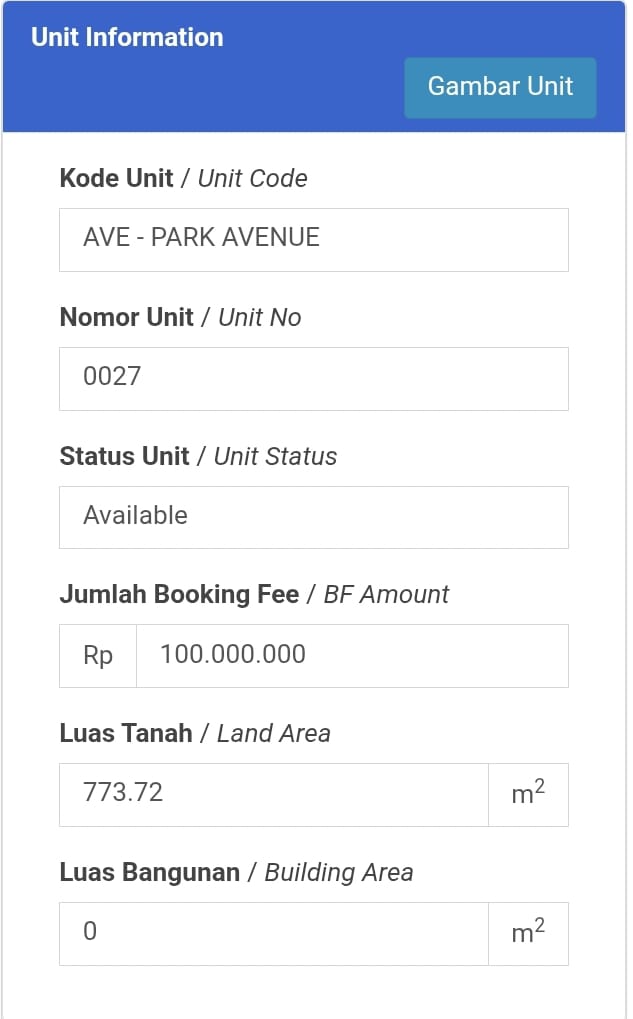This screenshot has height=1019, width=633.
Task: Click the bold Status Unit label
Action: pos(124,457)
